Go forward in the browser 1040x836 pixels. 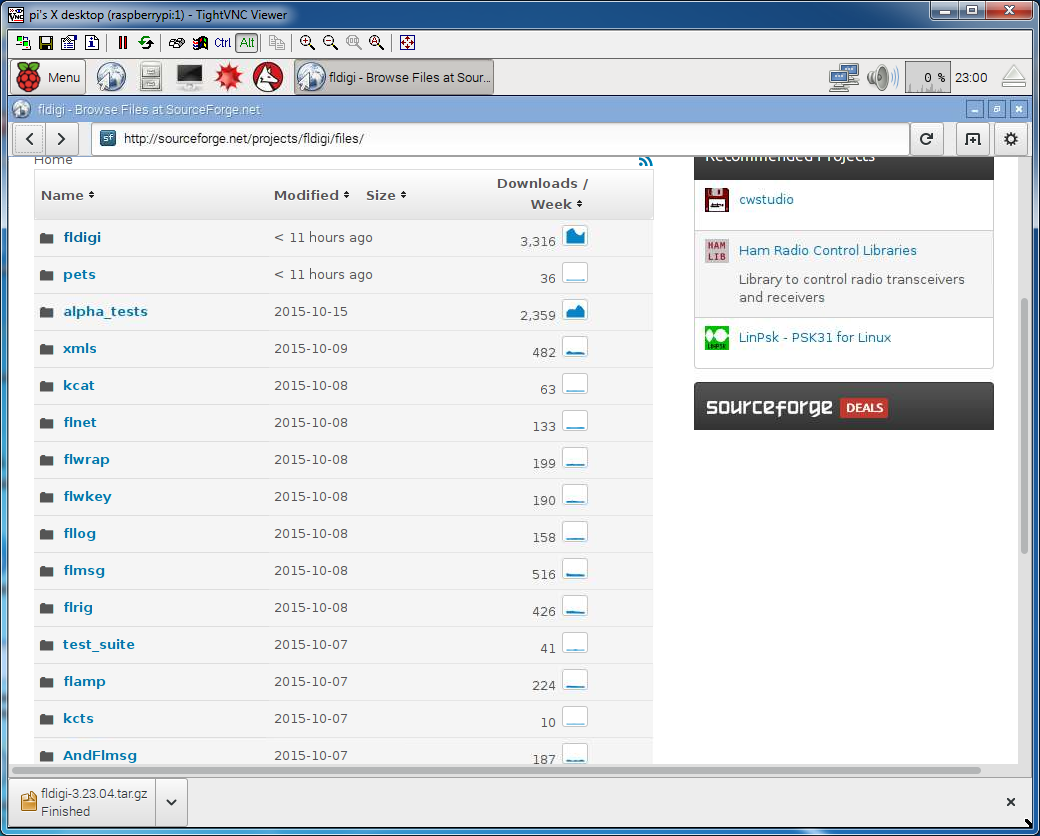(x=62, y=139)
